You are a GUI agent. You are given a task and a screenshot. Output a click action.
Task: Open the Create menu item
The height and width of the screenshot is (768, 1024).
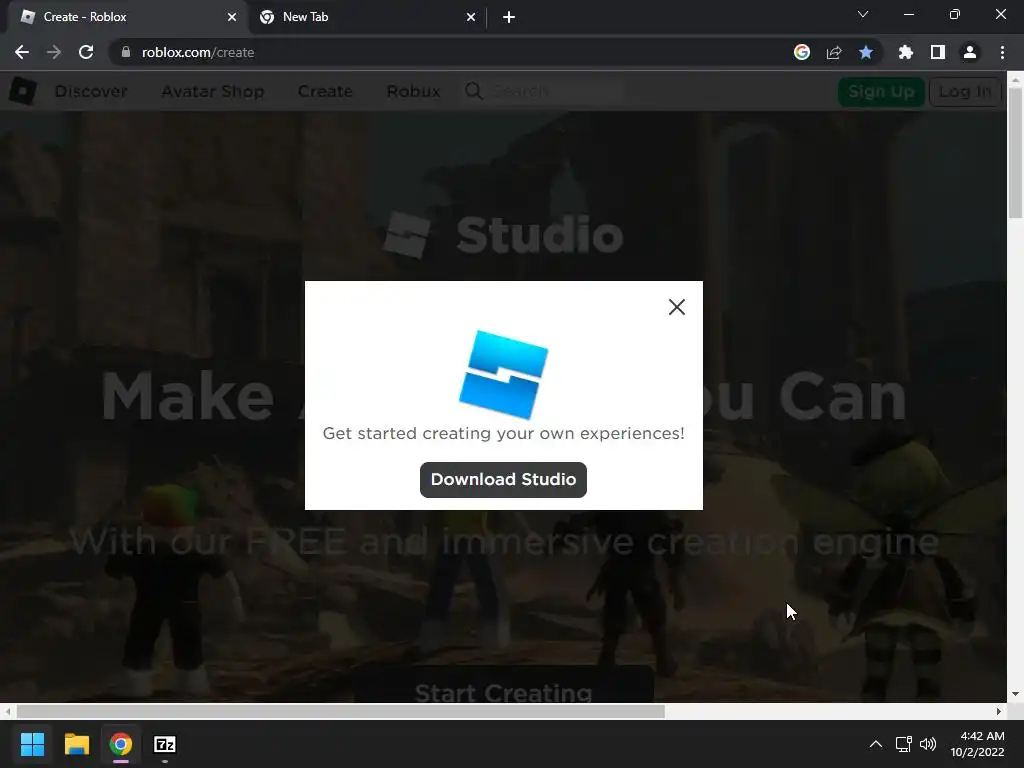tap(325, 91)
